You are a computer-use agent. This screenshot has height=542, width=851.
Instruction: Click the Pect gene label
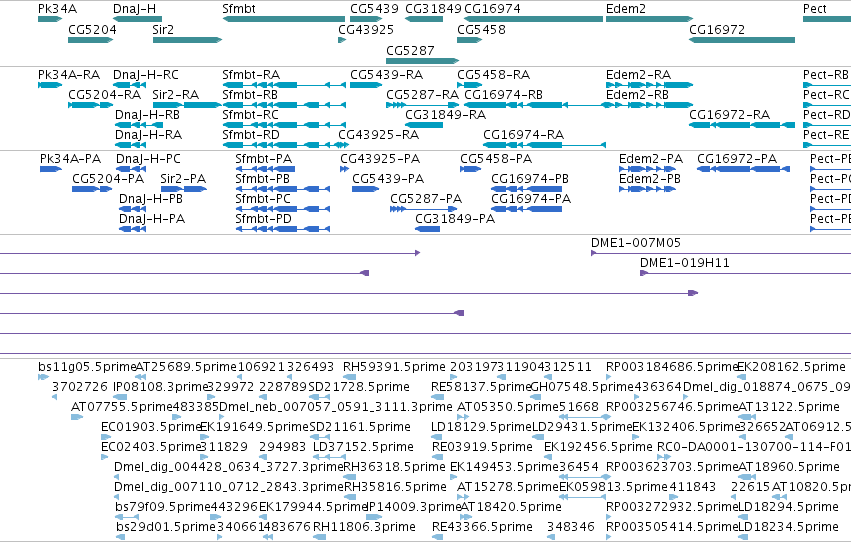point(815,9)
